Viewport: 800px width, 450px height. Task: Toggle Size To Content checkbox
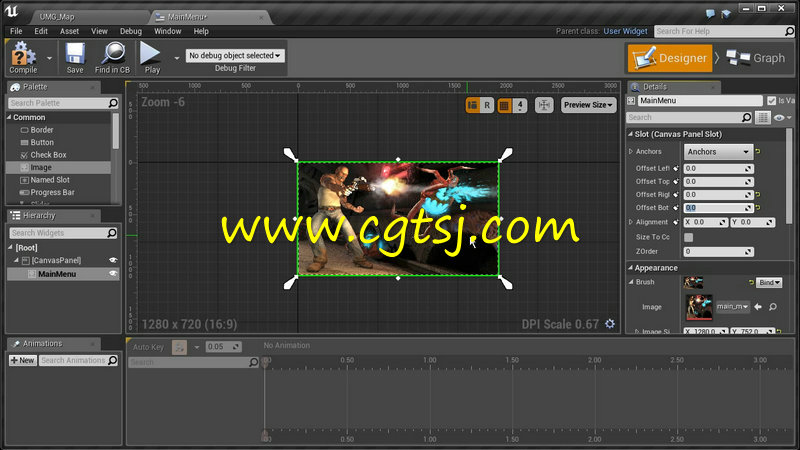(688, 237)
